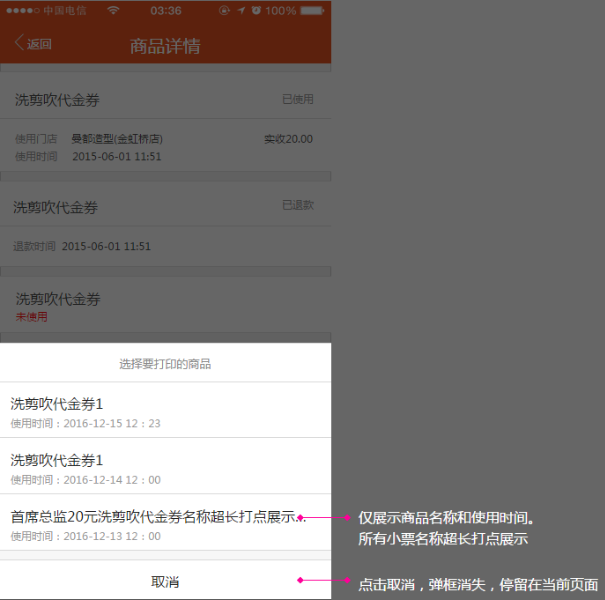Click the first 洗剪吹代金券 title marked 已使用

coord(57,100)
